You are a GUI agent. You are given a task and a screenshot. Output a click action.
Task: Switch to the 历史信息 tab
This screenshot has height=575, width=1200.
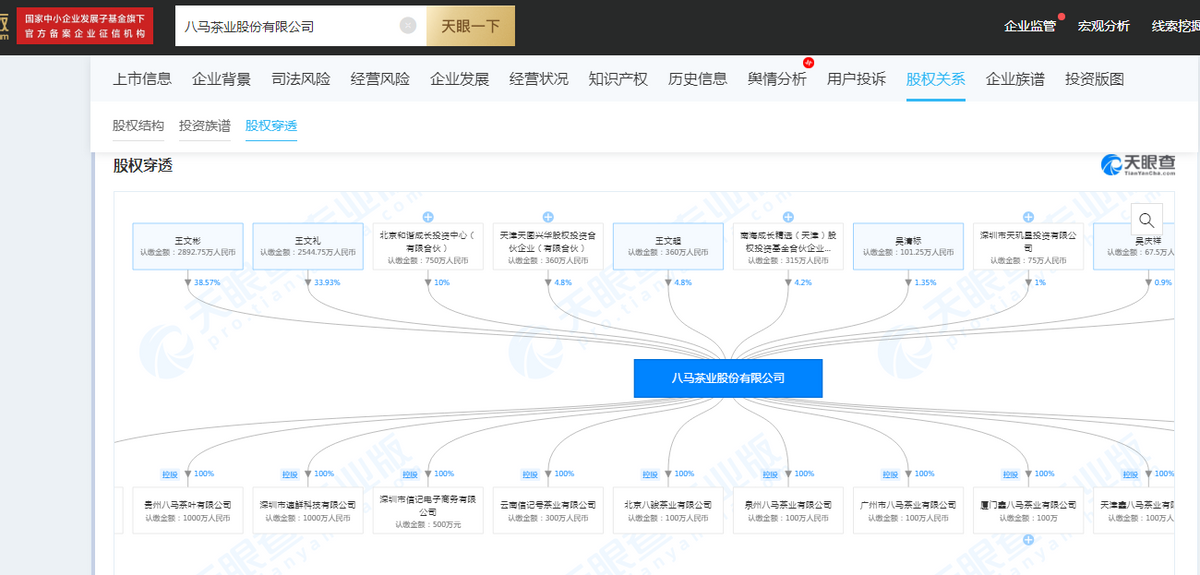pos(698,79)
